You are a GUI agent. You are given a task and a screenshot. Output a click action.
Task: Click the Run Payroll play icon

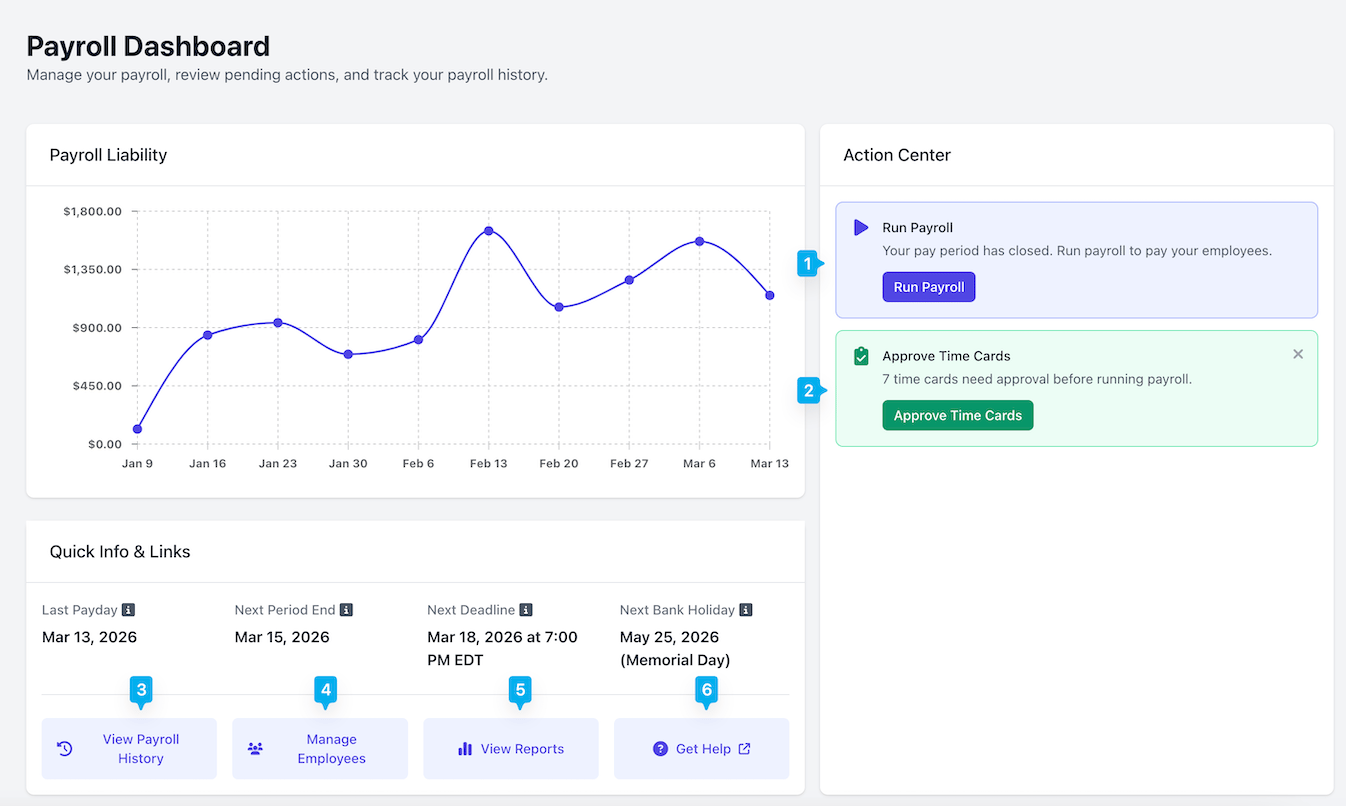point(861,228)
